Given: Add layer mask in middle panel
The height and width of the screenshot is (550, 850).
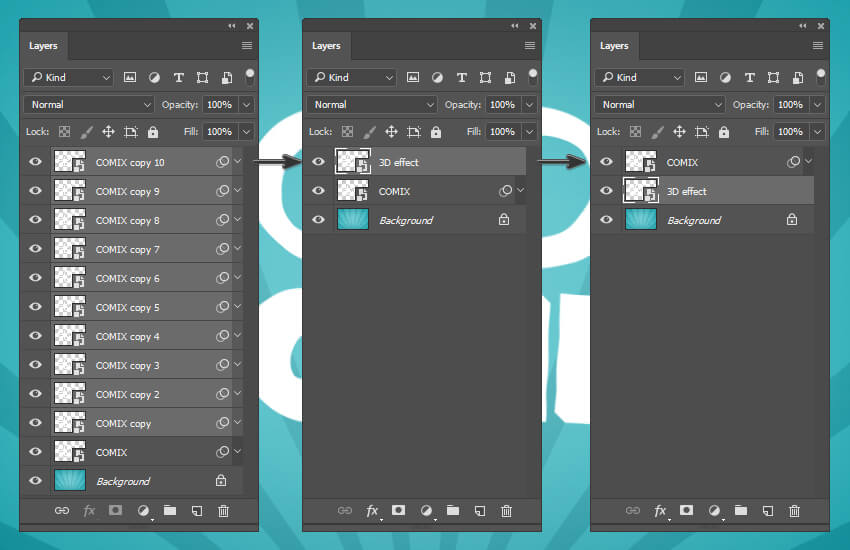Looking at the screenshot, I should (398, 510).
